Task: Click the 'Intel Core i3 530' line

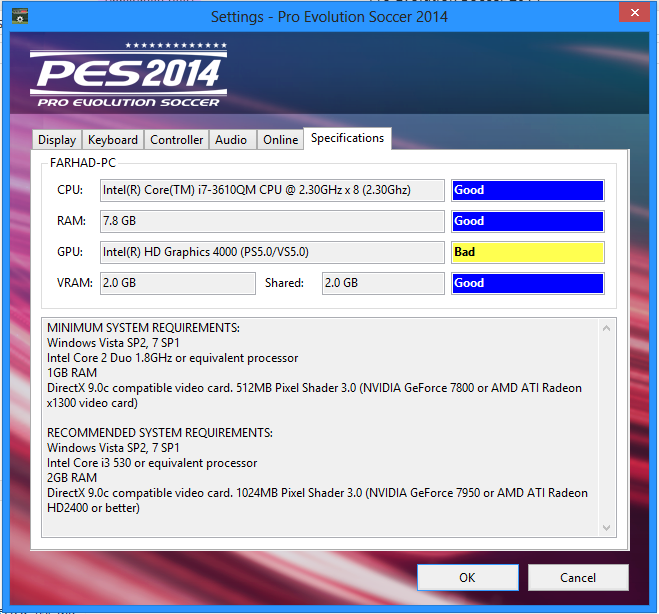Action: coord(152,463)
